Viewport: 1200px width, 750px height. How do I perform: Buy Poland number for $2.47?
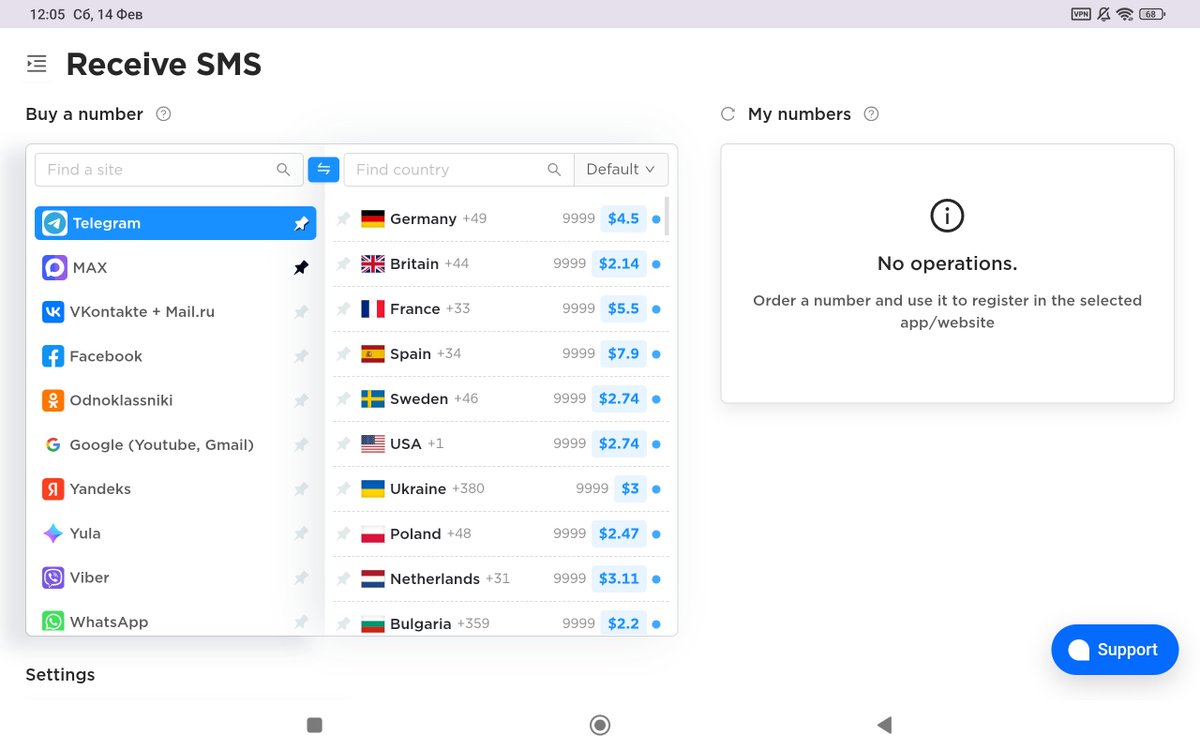(619, 534)
